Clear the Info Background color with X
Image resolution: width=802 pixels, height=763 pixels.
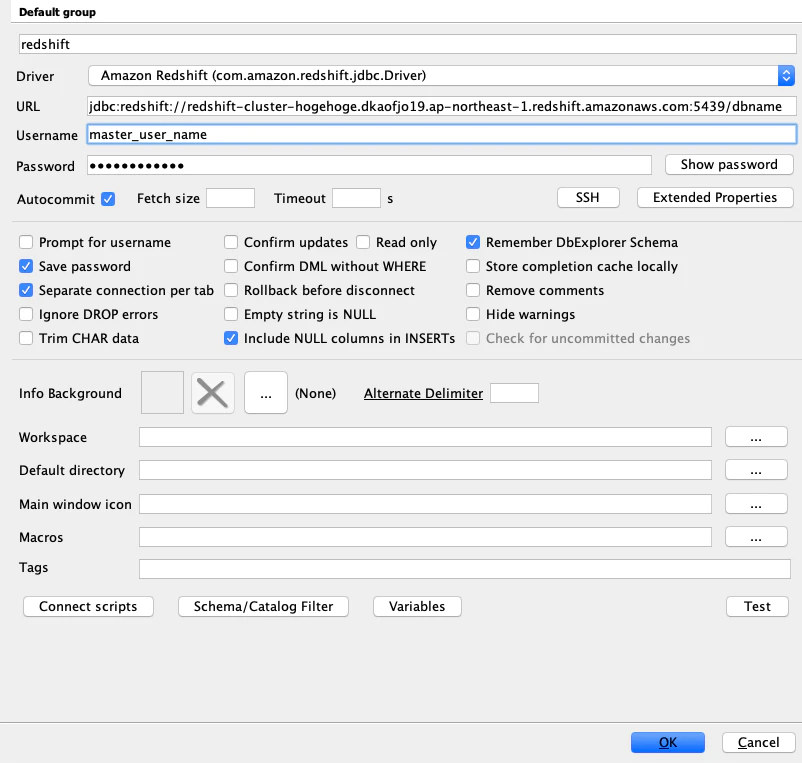pos(213,393)
